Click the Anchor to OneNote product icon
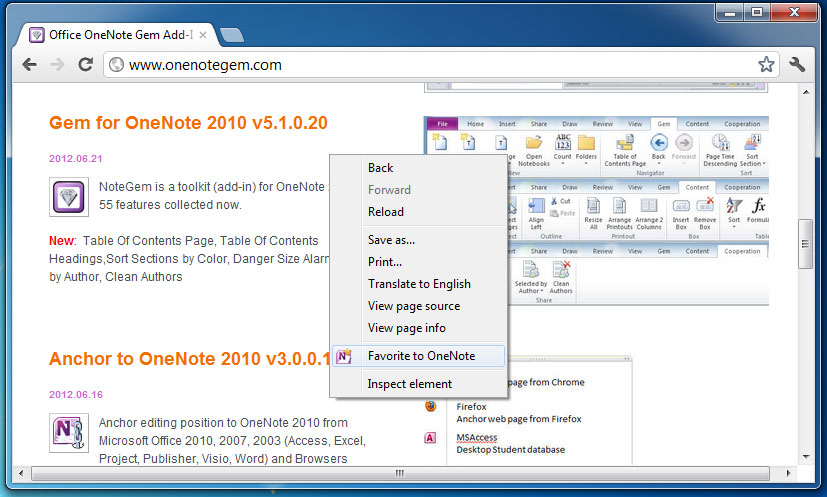 tap(69, 433)
